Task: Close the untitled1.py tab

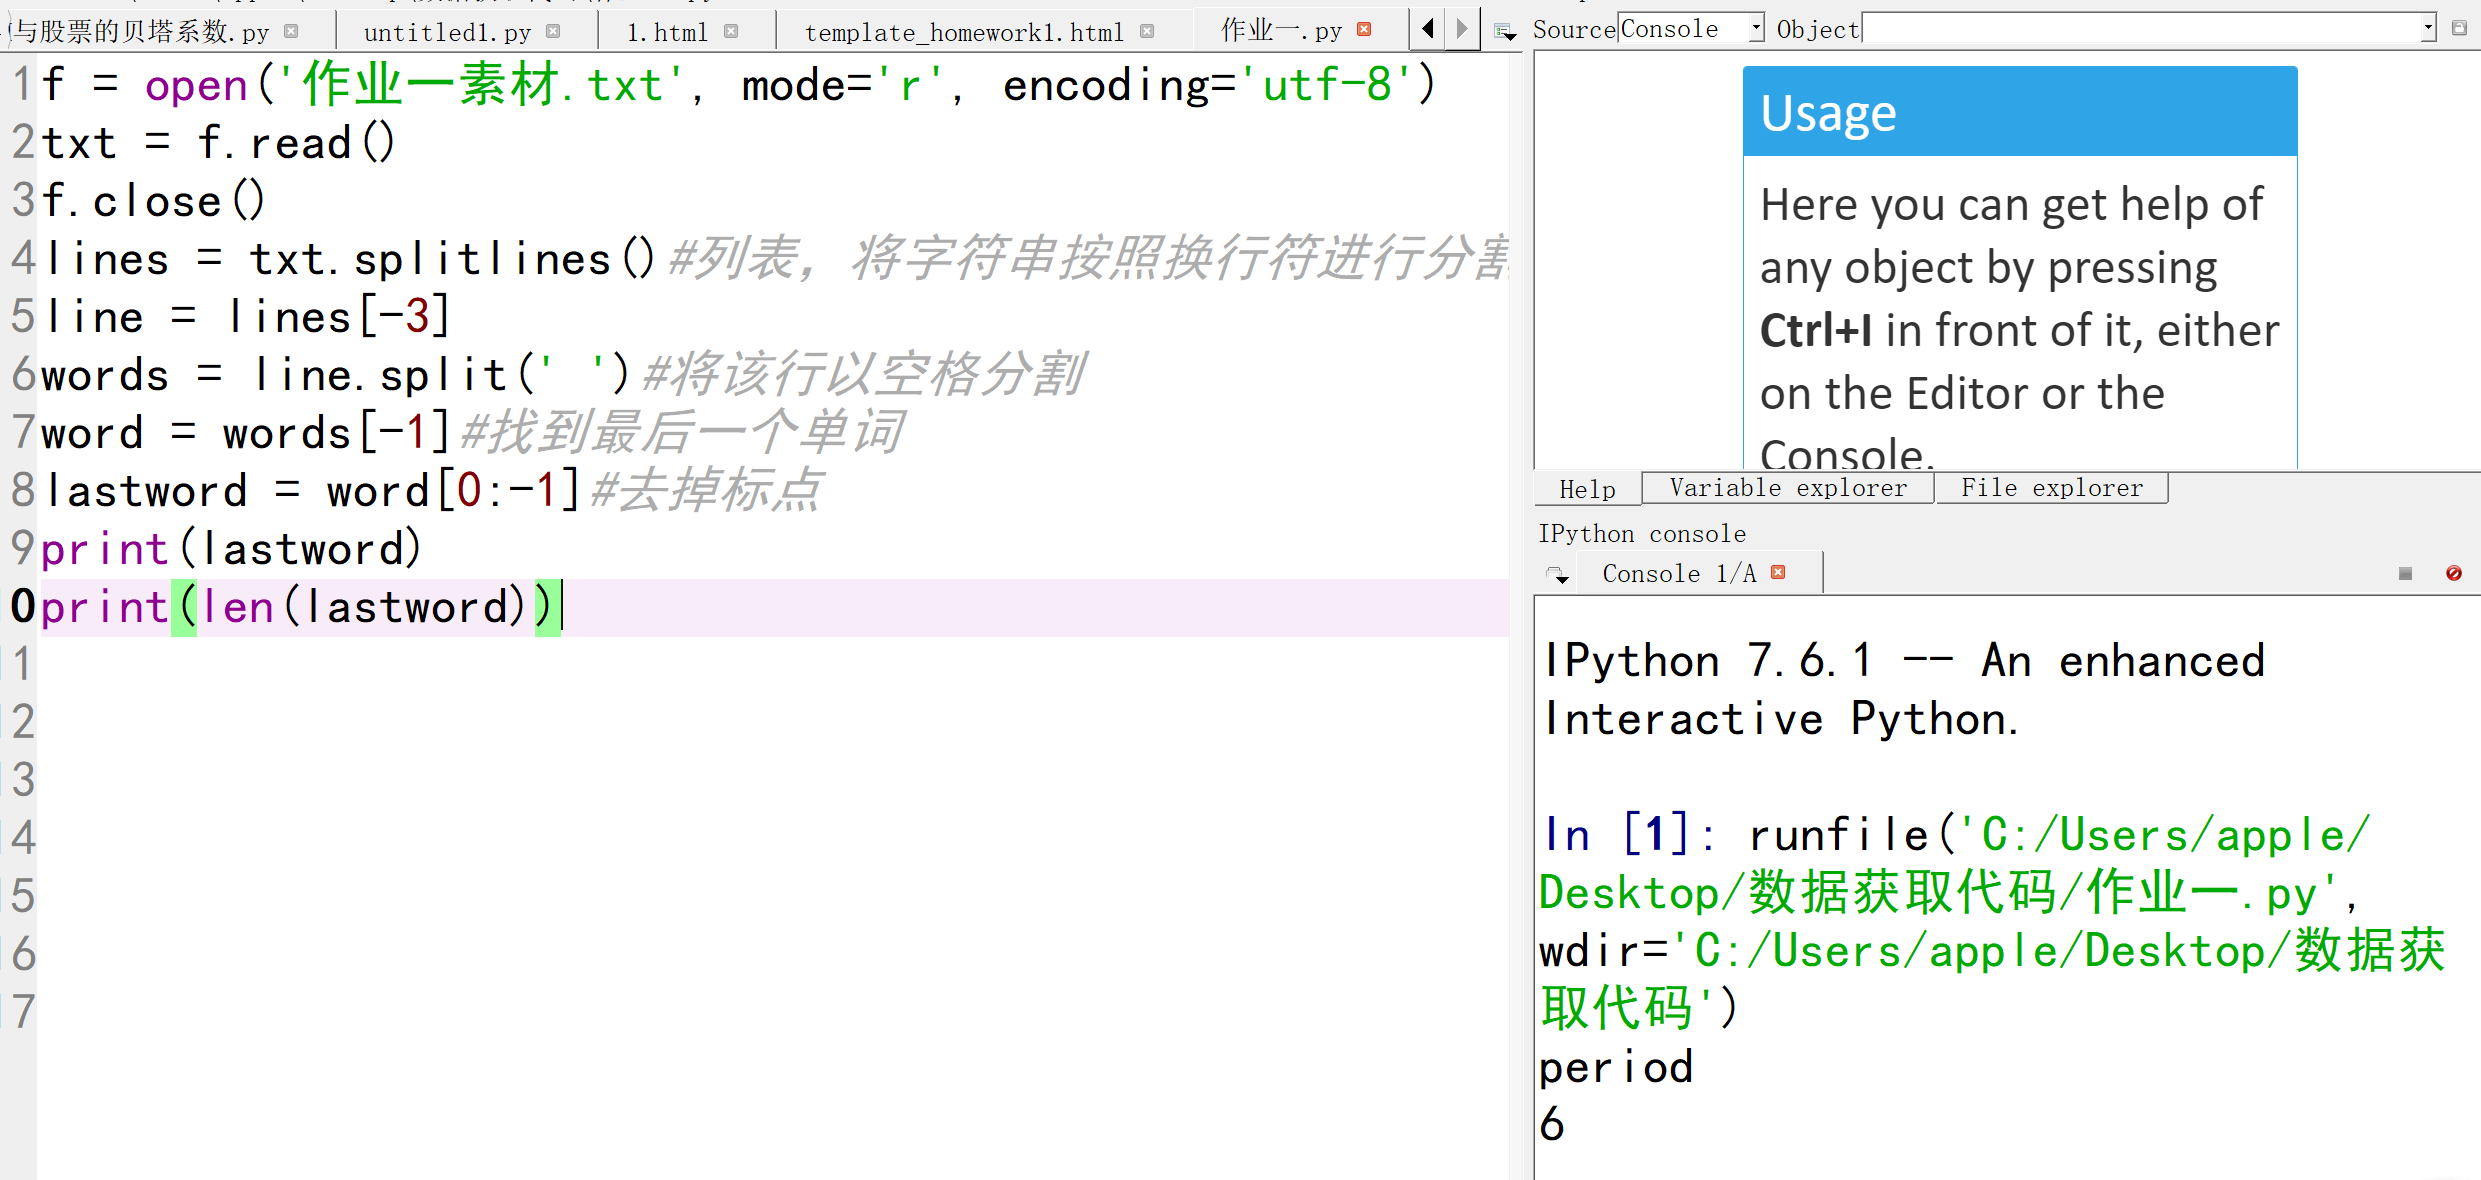Action: pyautogui.click(x=553, y=31)
